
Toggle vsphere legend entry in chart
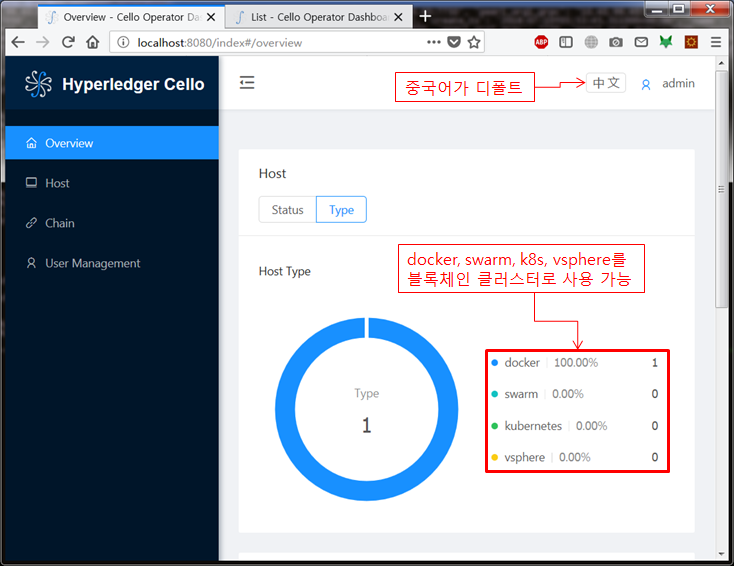click(x=574, y=457)
